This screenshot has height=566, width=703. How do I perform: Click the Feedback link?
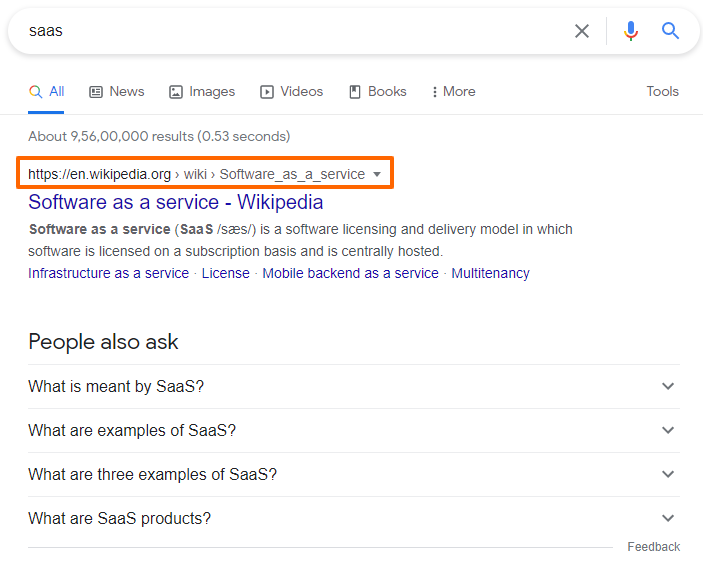653,547
